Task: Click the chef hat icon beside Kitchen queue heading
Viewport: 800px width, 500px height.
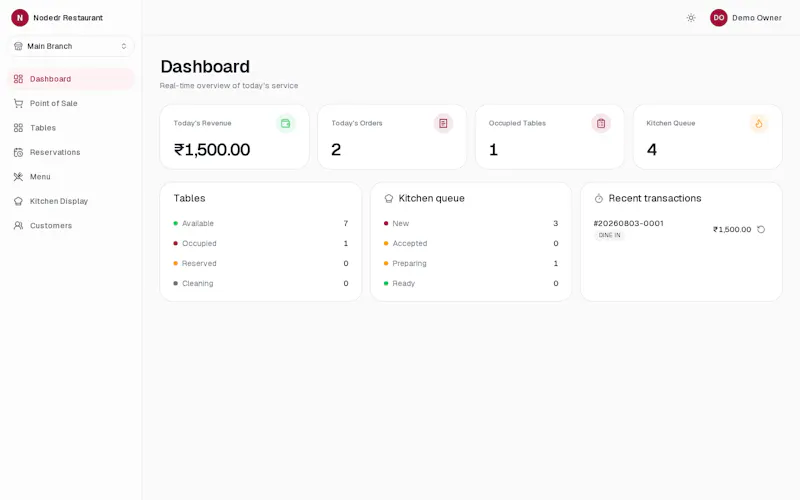Action: point(389,198)
